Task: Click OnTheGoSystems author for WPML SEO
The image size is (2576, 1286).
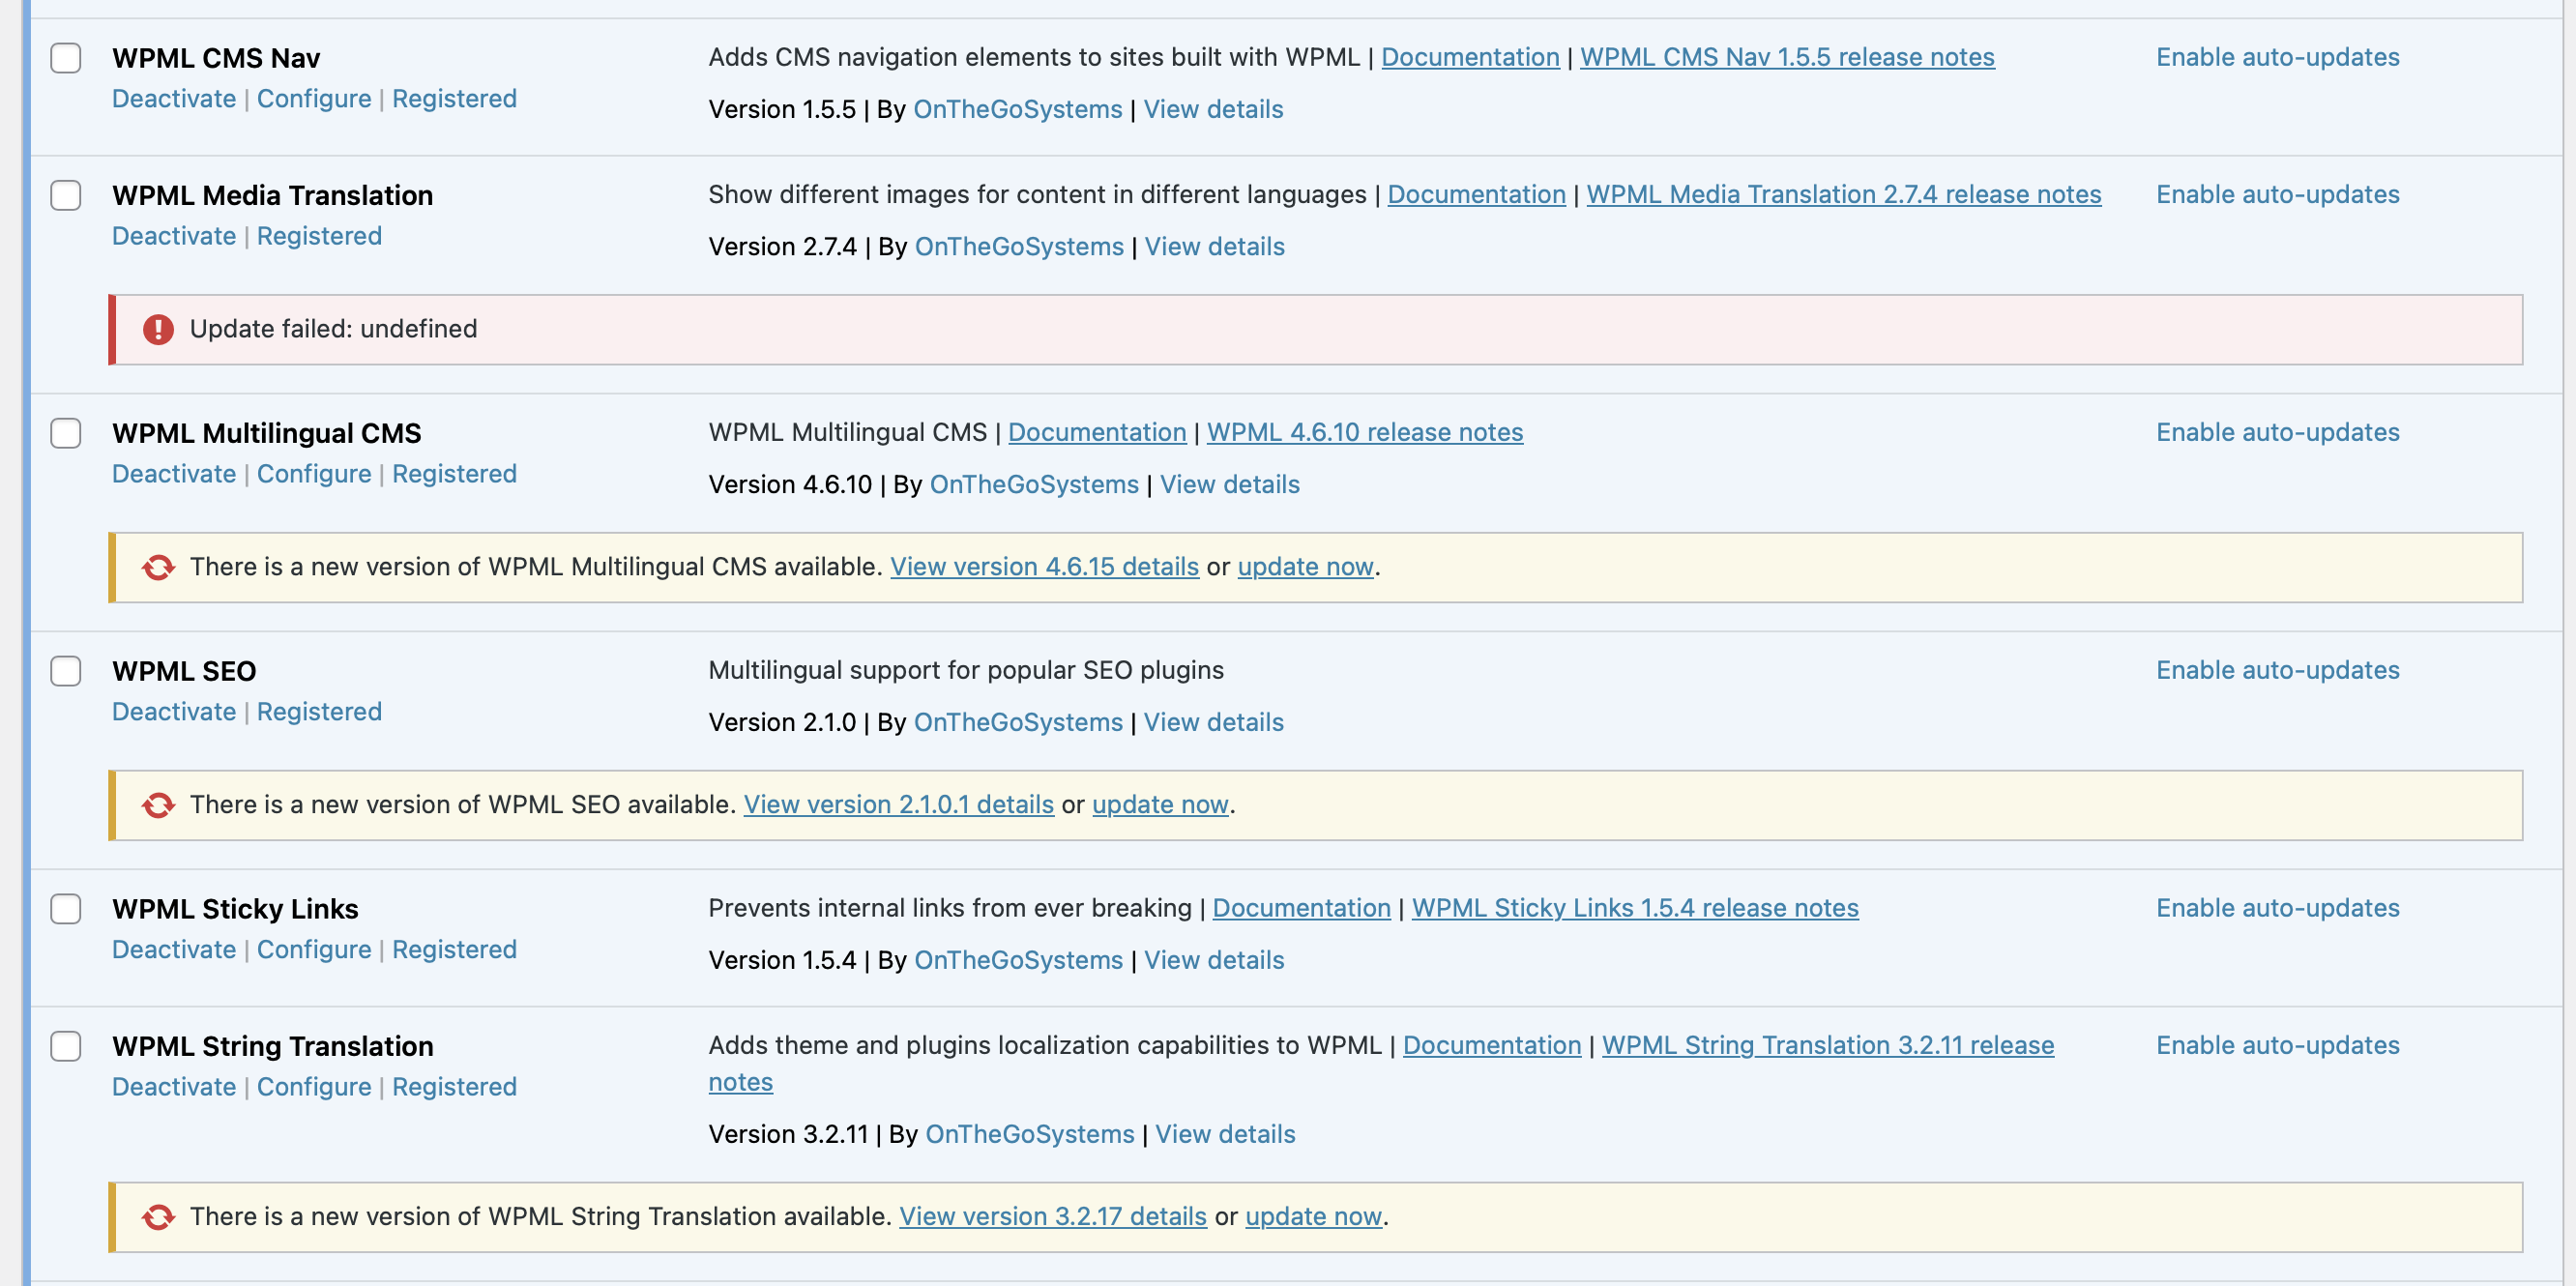Action: [x=1018, y=722]
